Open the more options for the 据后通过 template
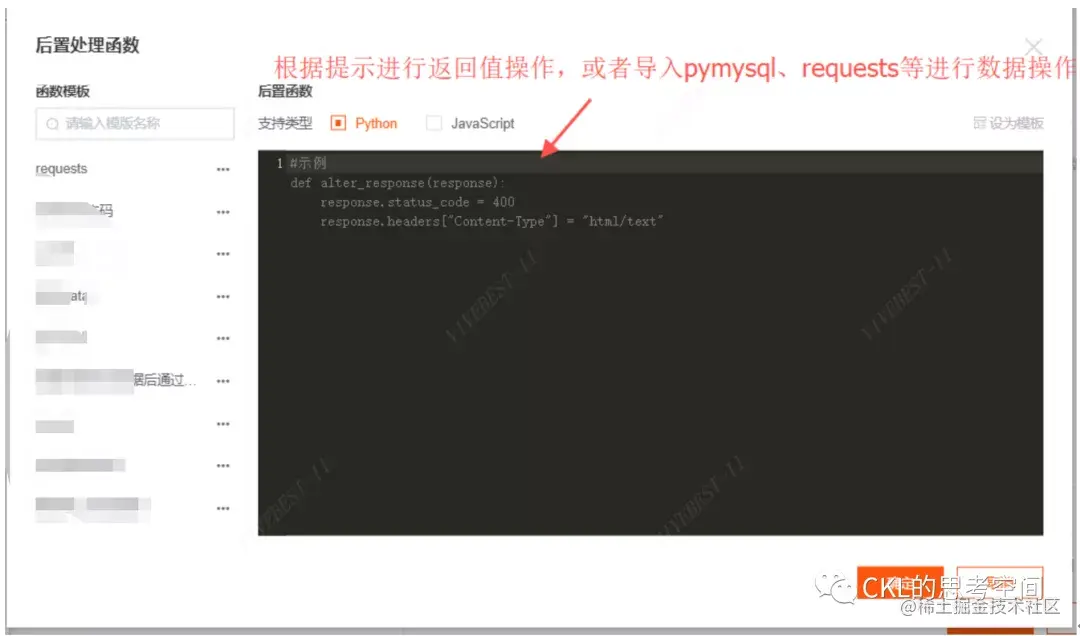Screen dimensions: 1080x636 [222, 381]
